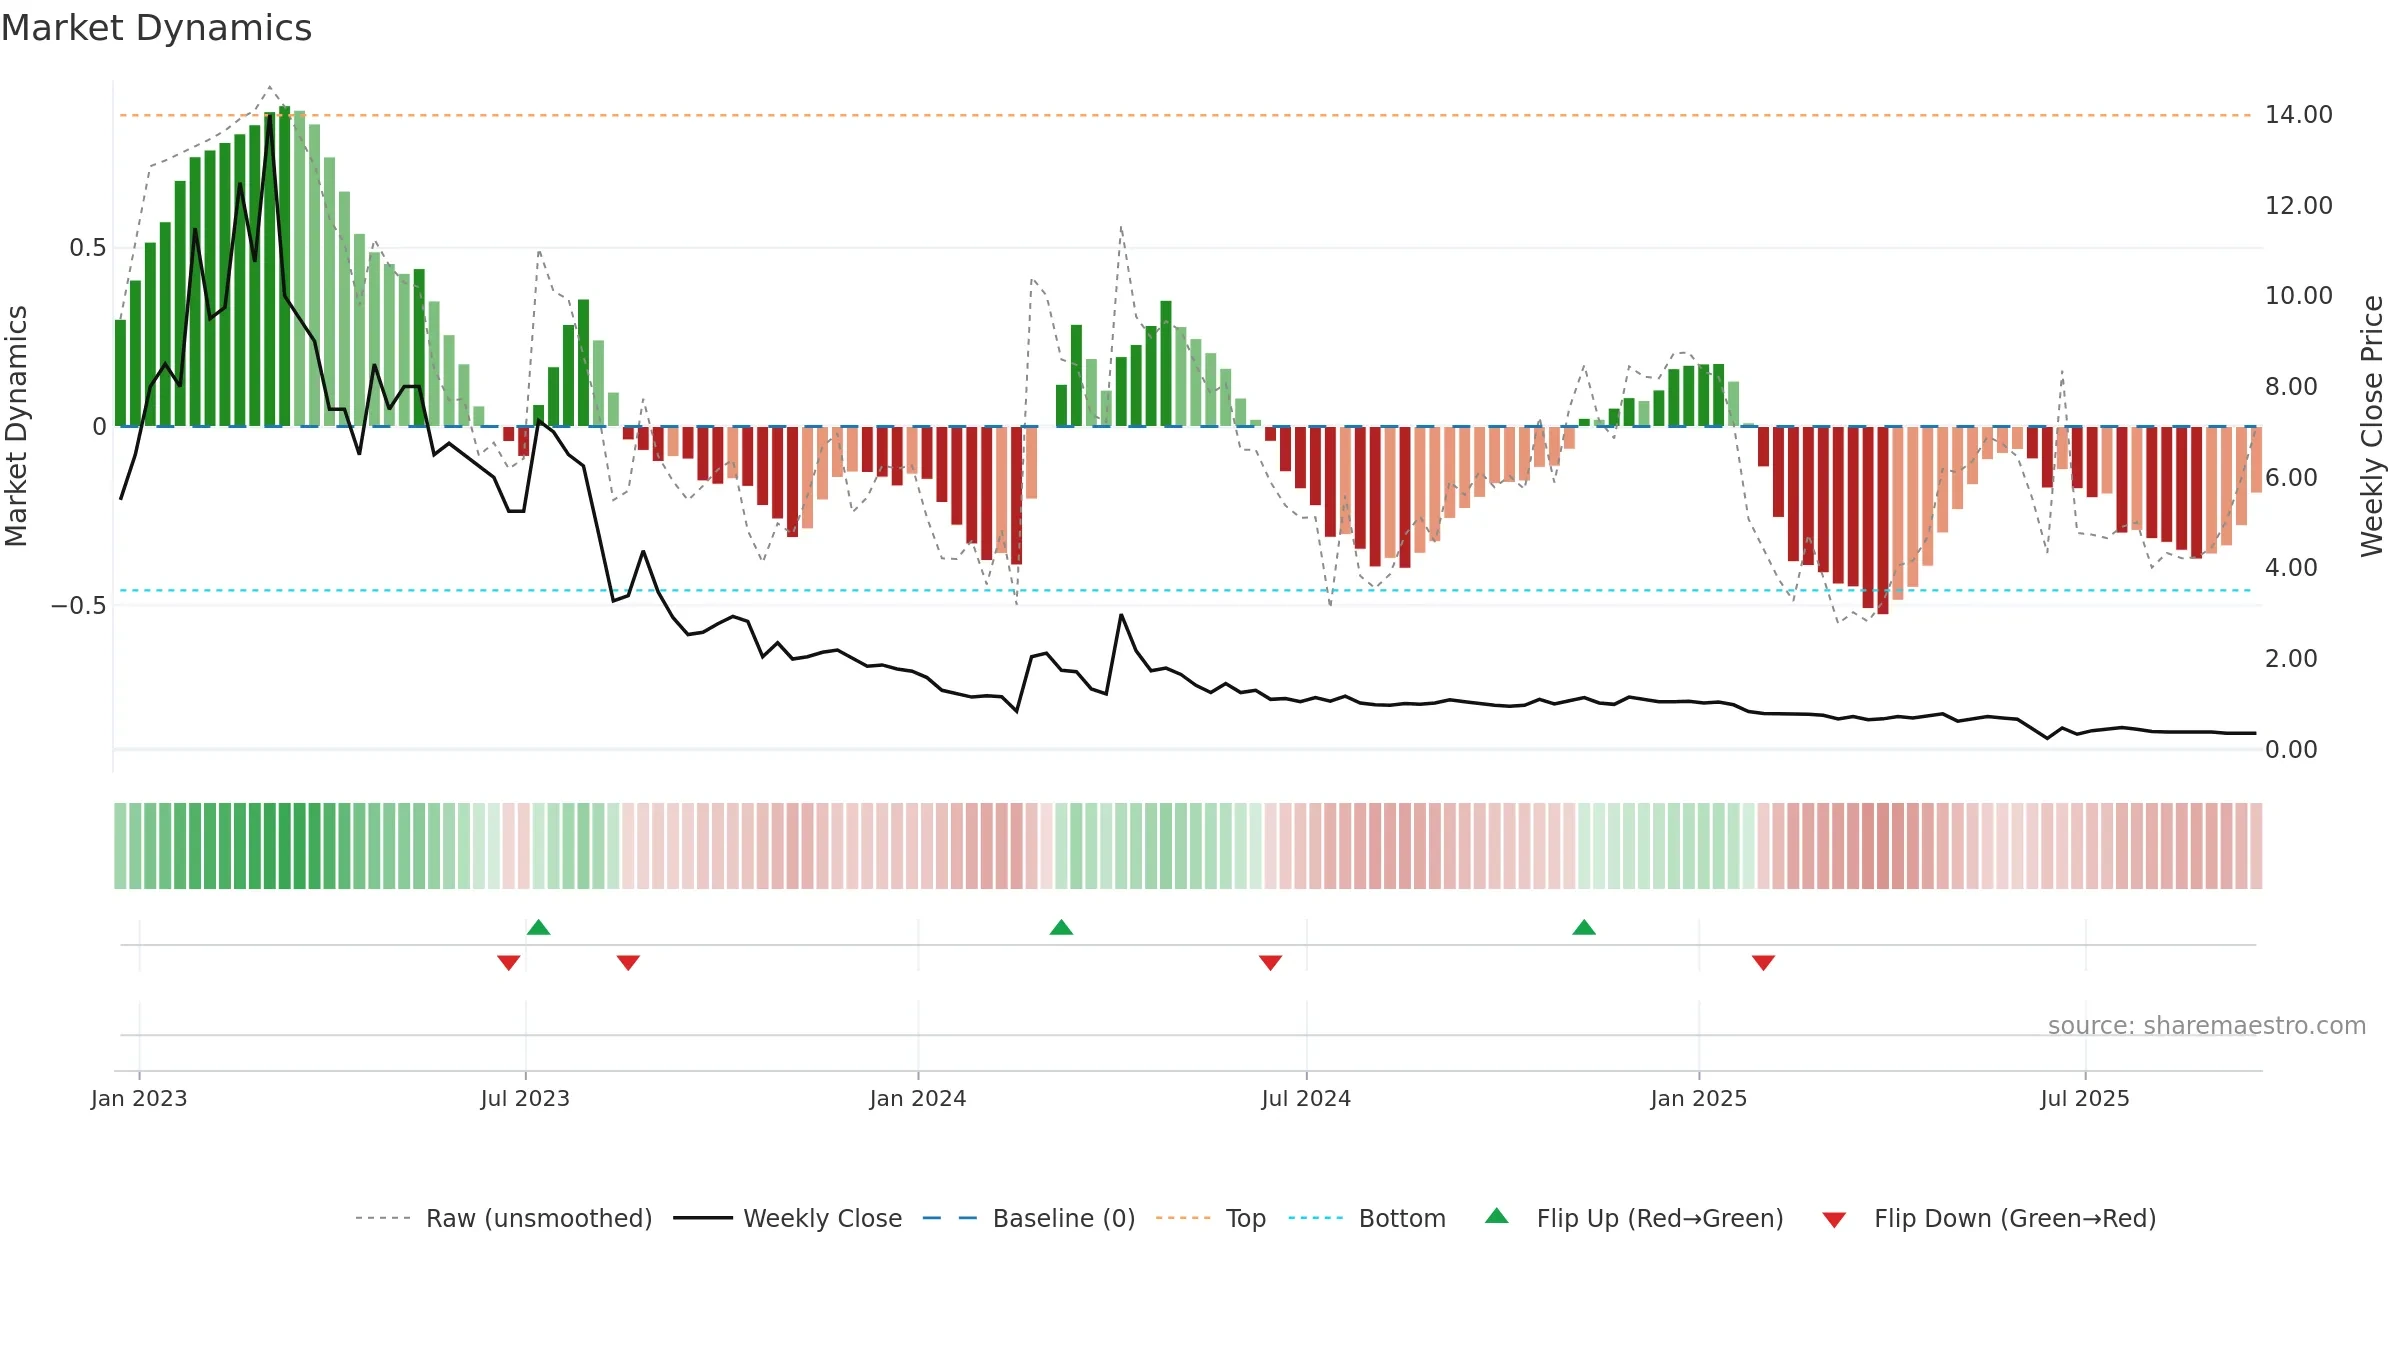
Task: Click the Market Dynamics vertical axis title
Action: [16, 426]
